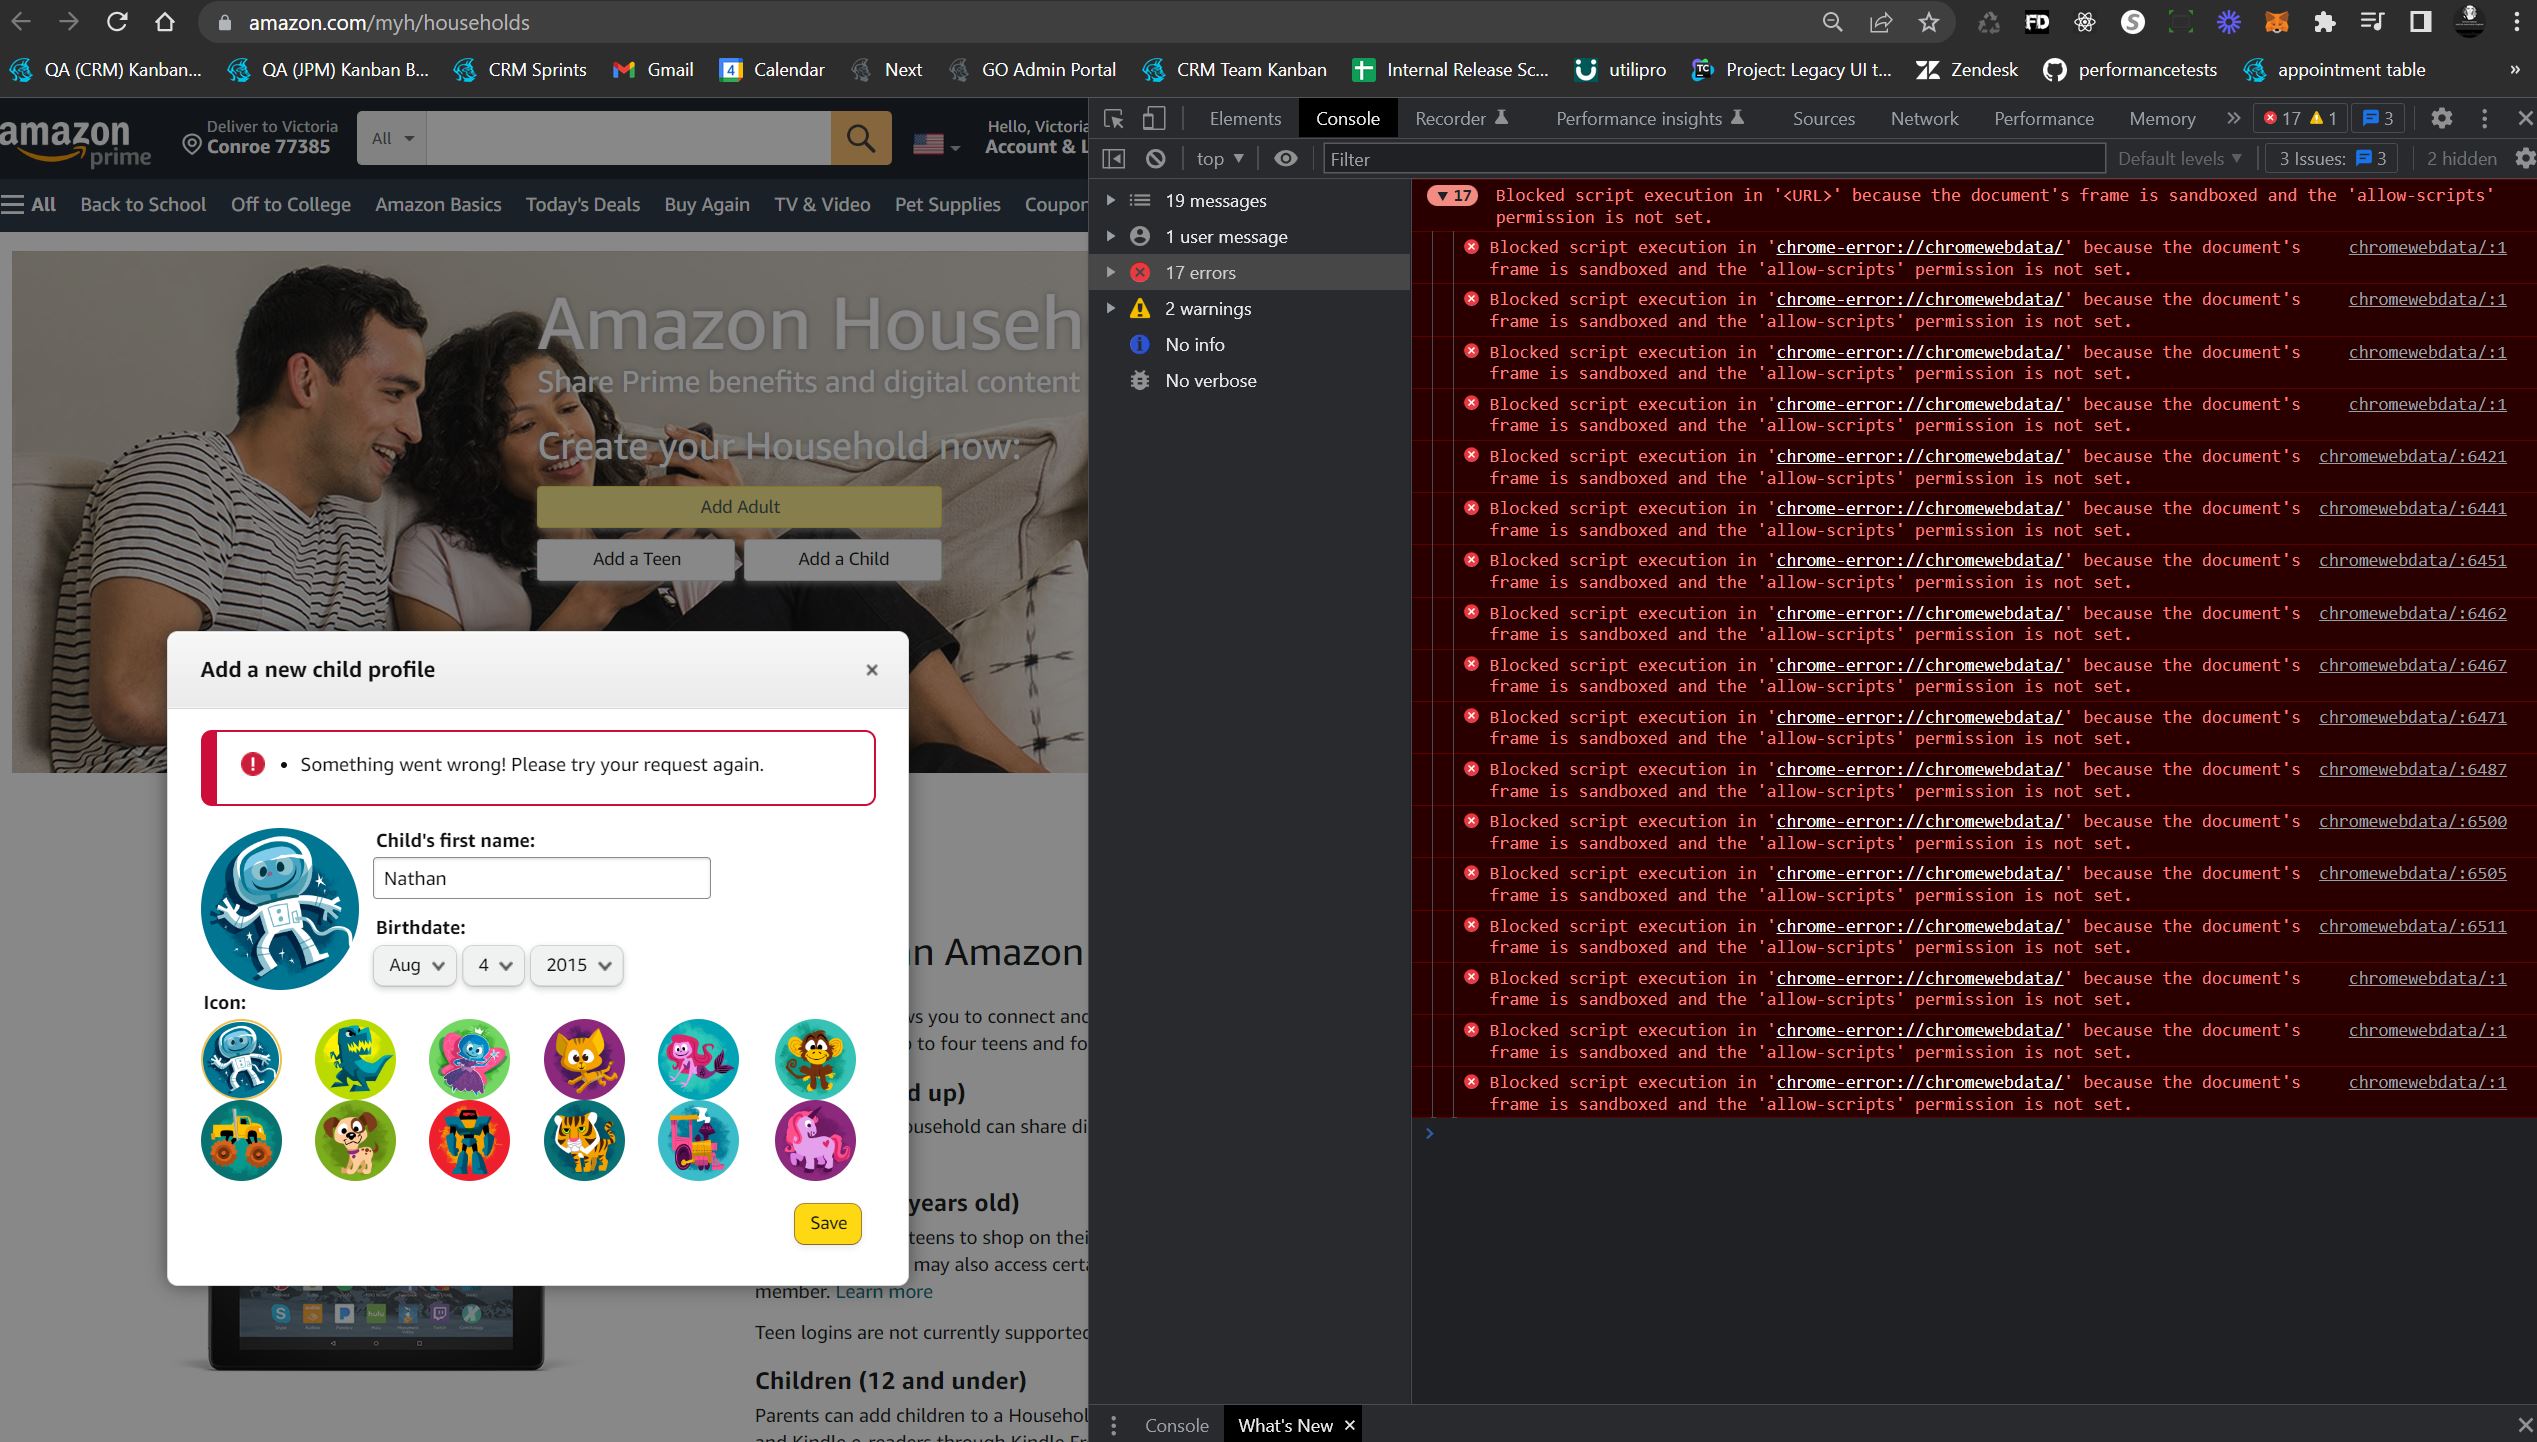Screen dimensions: 2537x1442
Task: Clear the console with the ban icon
Action: tap(1156, 159)
